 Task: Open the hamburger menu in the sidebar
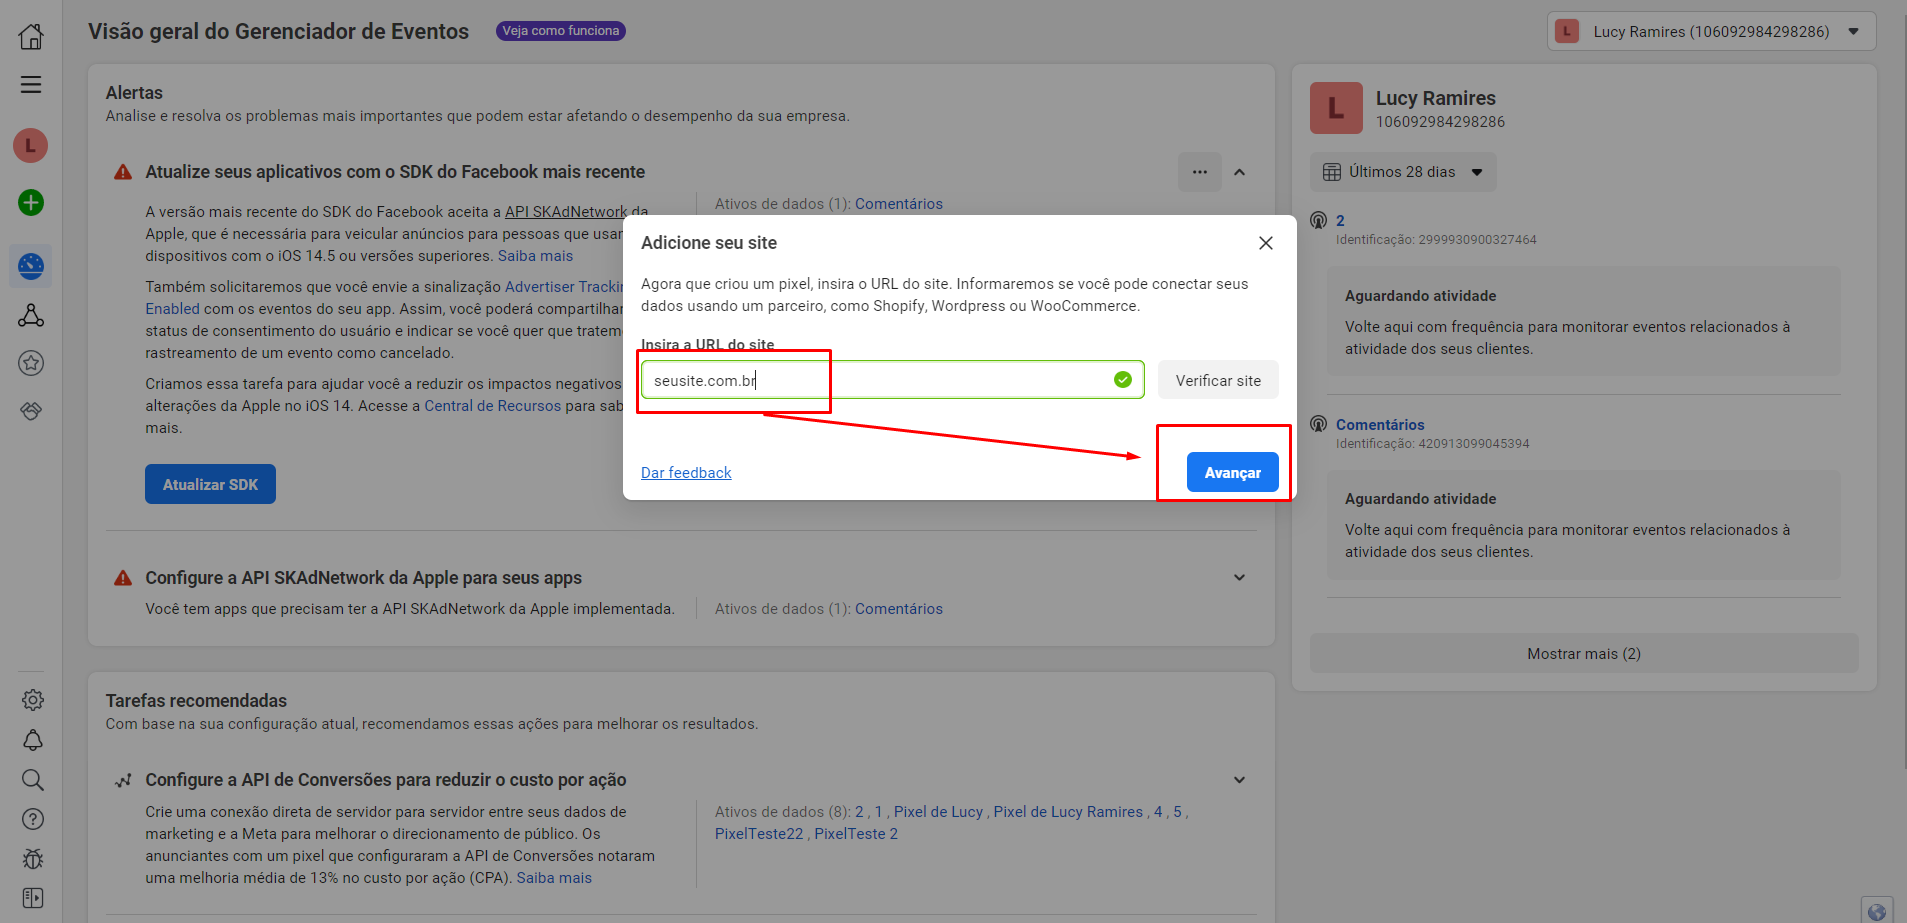(31, 84)
